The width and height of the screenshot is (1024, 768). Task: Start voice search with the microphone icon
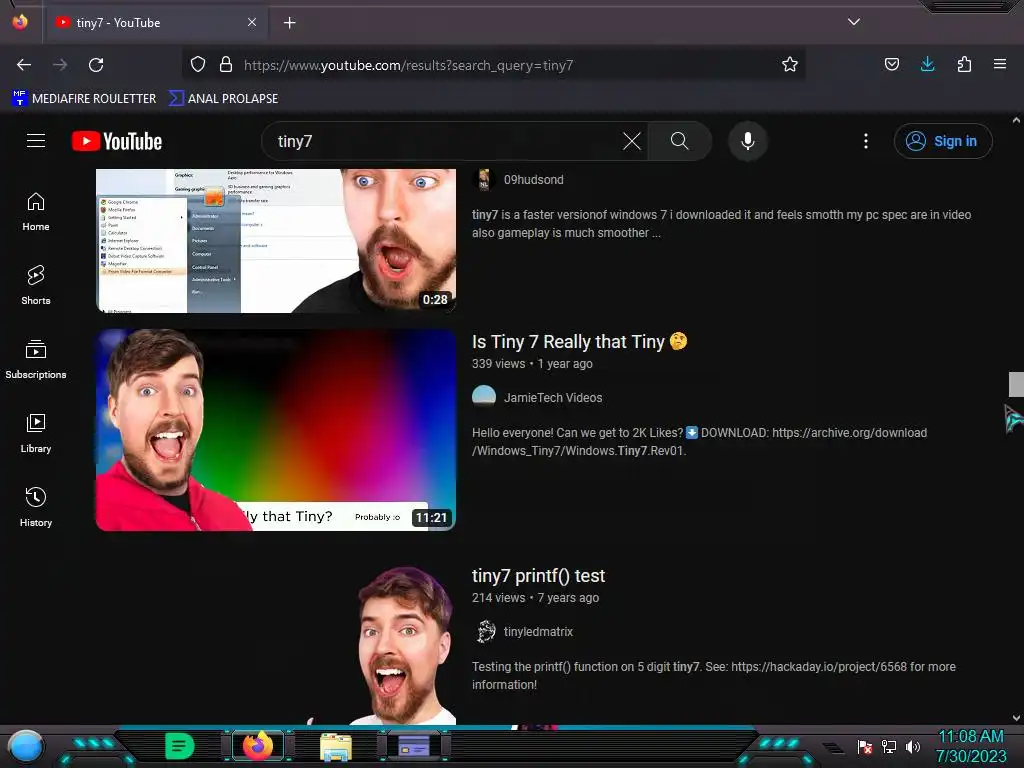(x=748, y=141)
